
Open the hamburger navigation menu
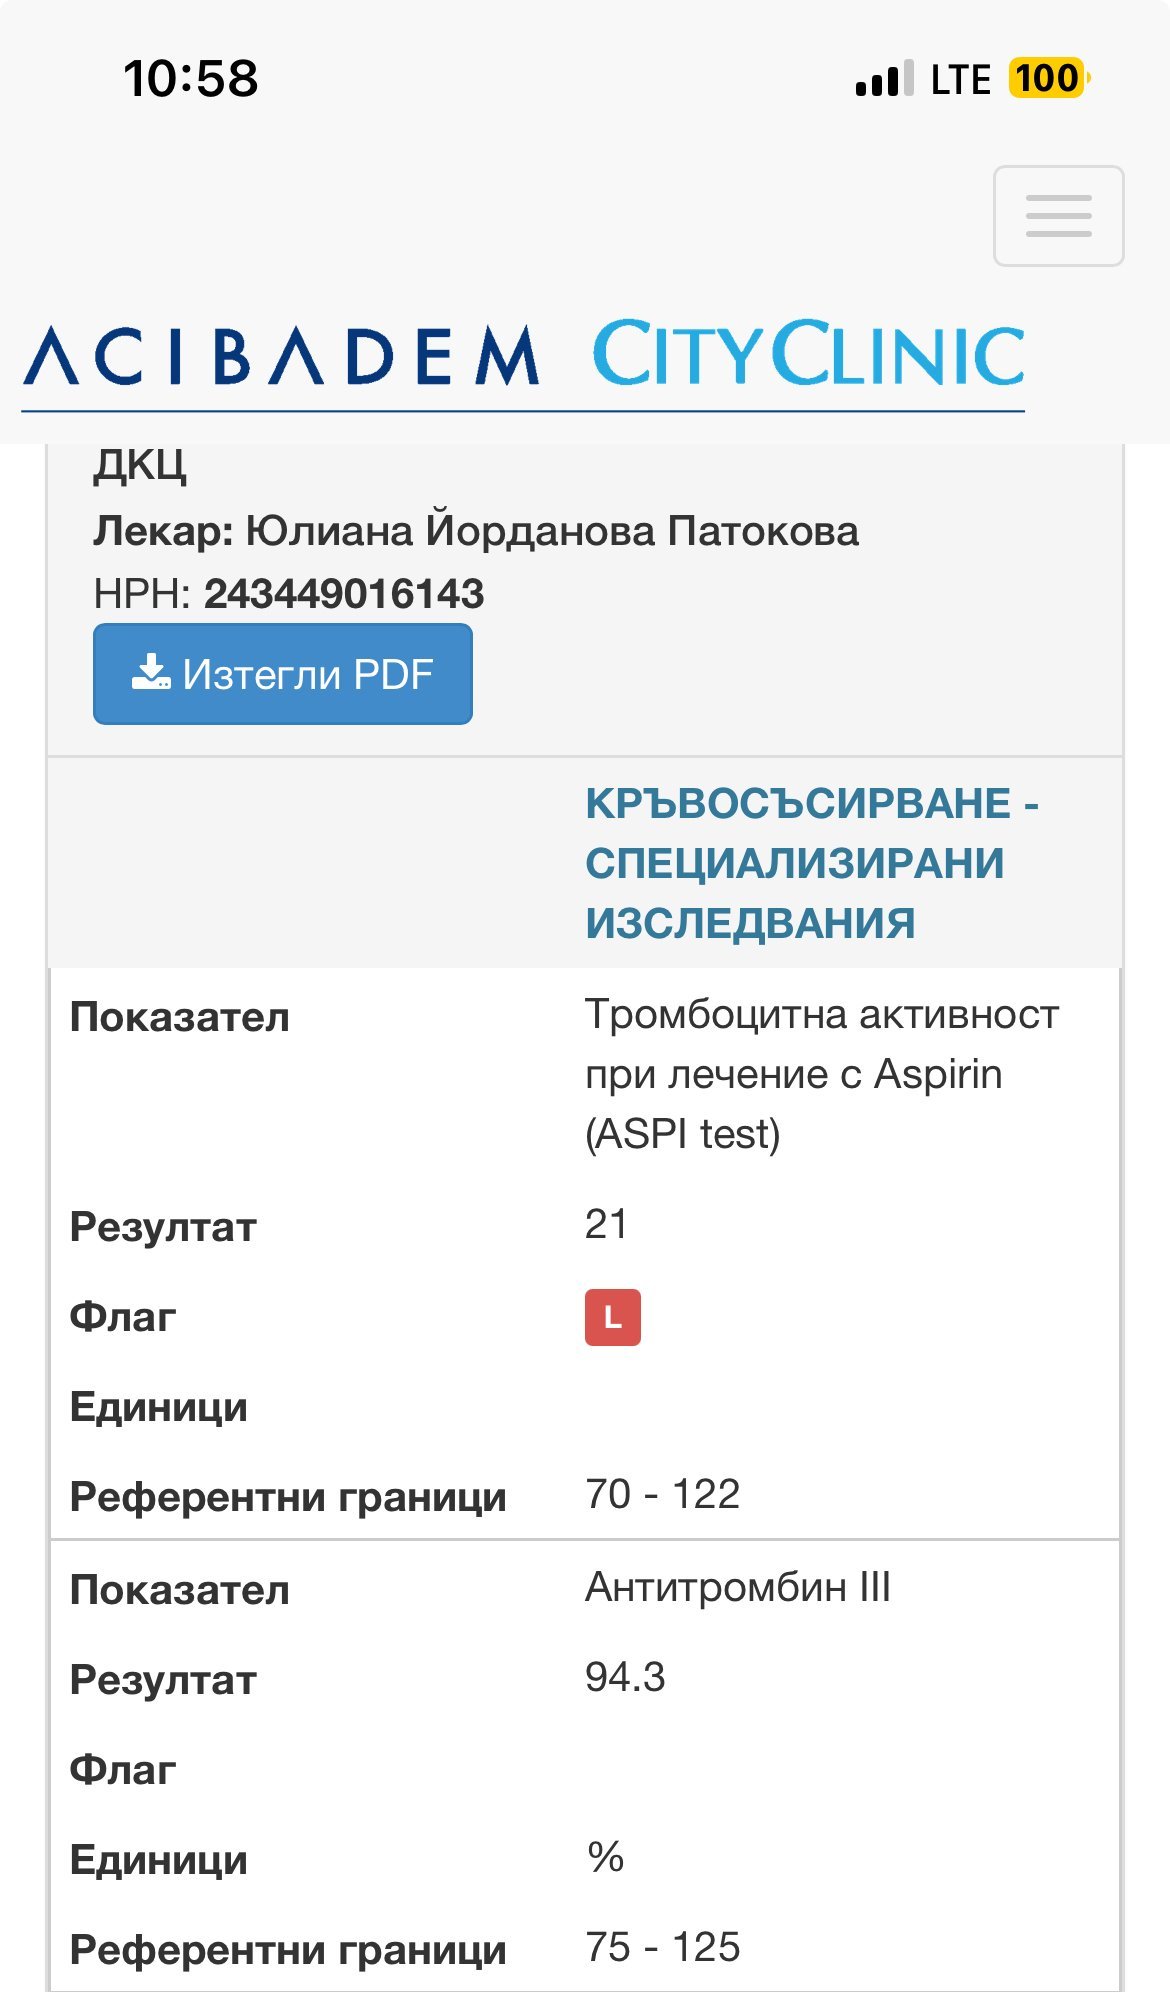(x=1058, y=216)
